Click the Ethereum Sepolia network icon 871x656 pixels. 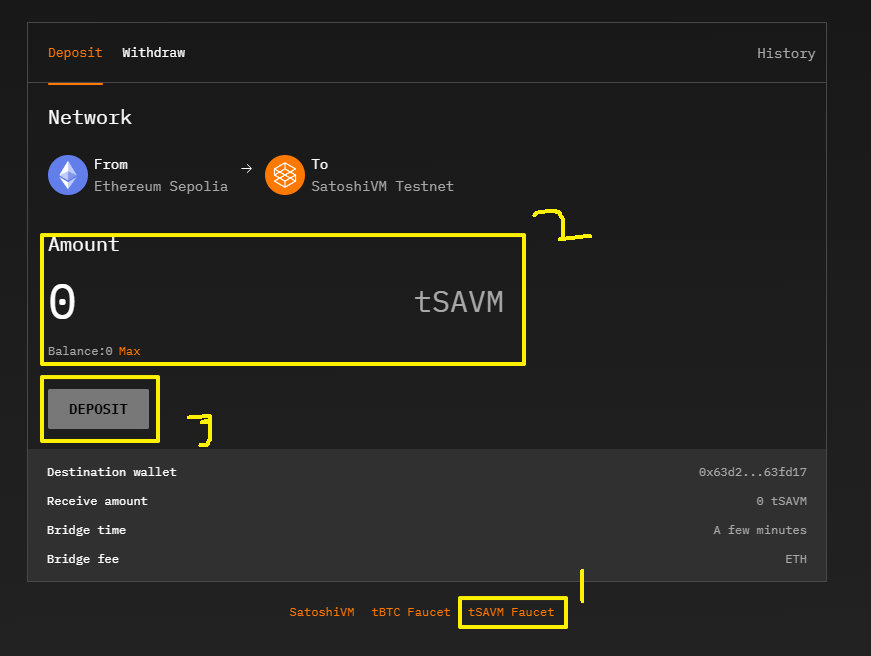point(68,175)
